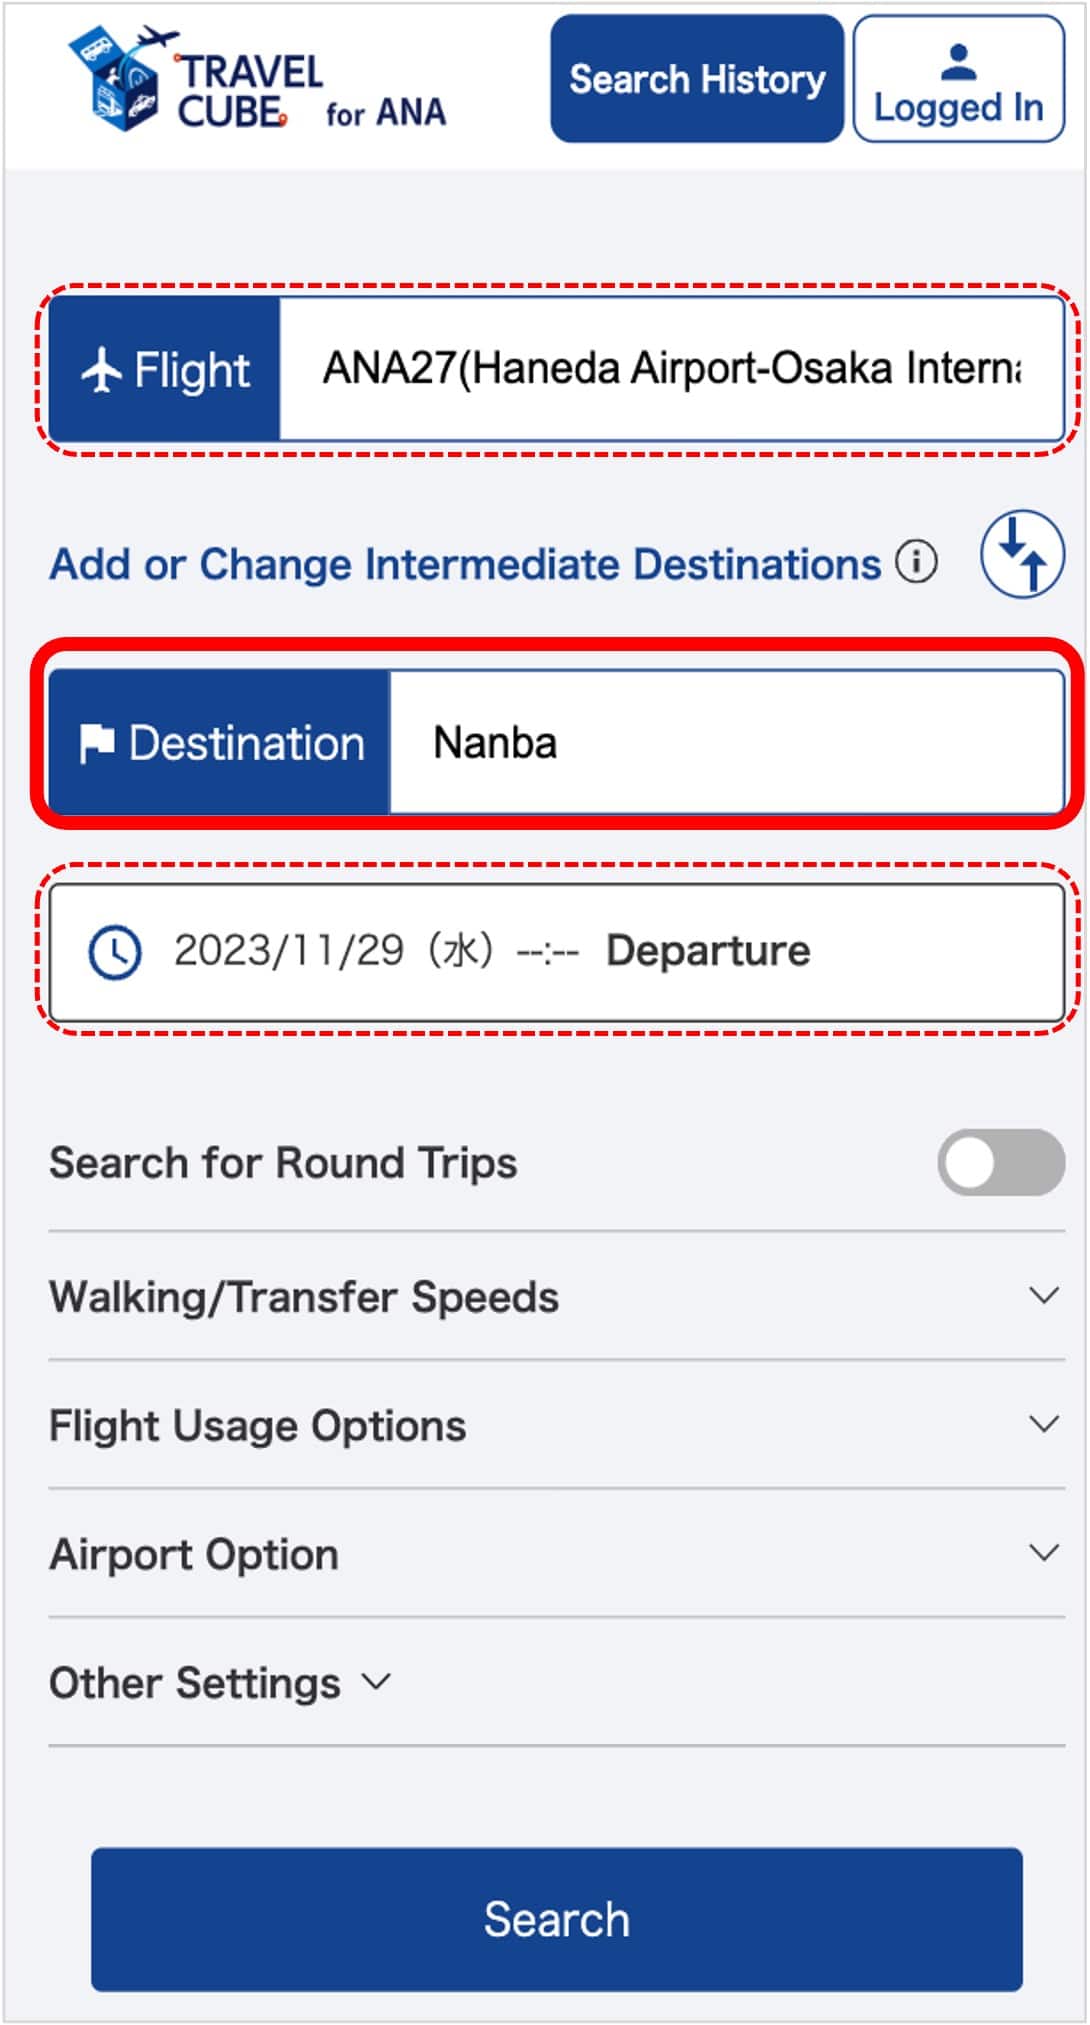This screenshot has height=2025, width=1090.
Task: Click the Travel Cube for ANA logo
Action: pos(255,82)
